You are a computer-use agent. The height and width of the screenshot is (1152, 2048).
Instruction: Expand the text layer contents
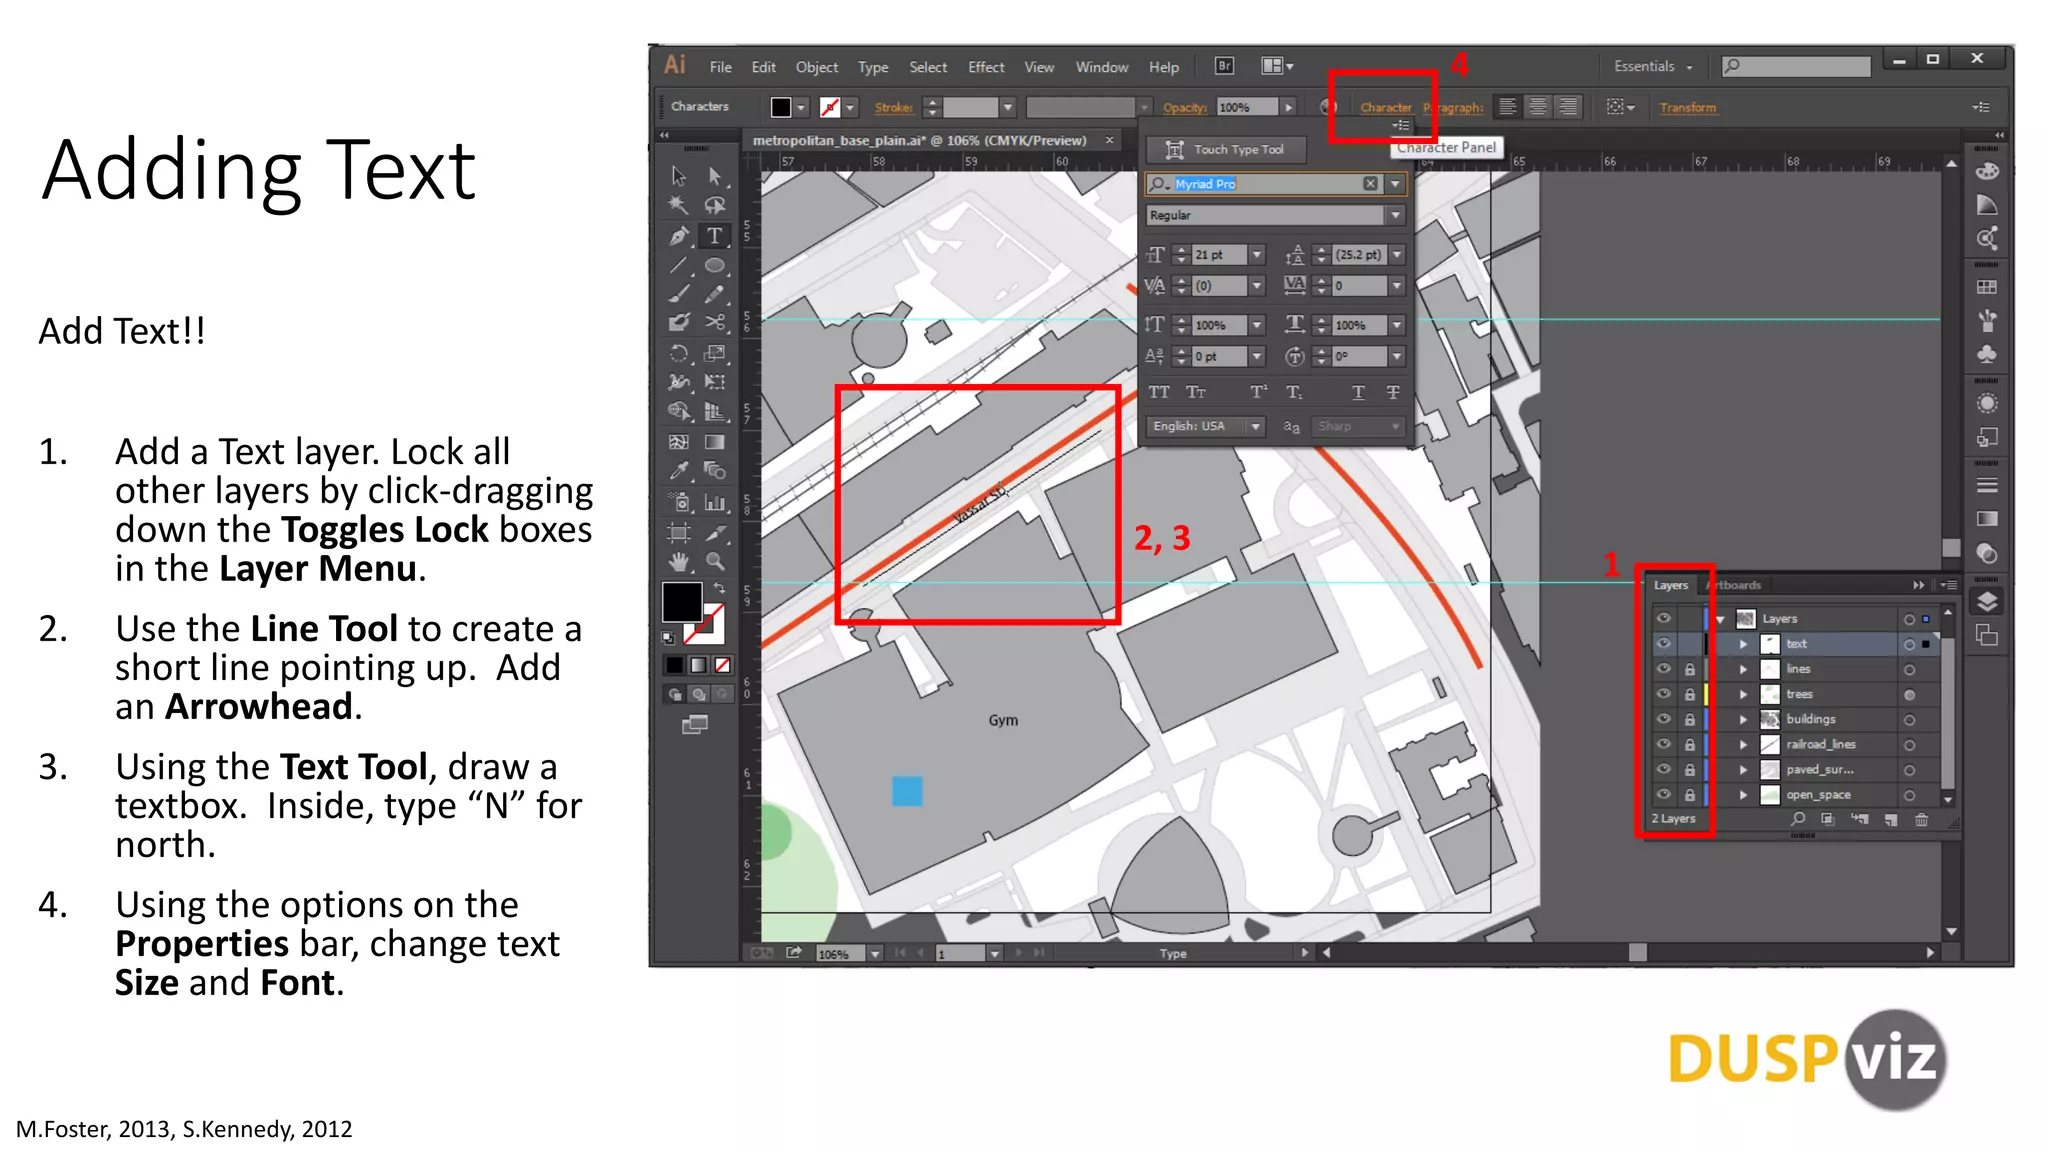pos(1743,644)
